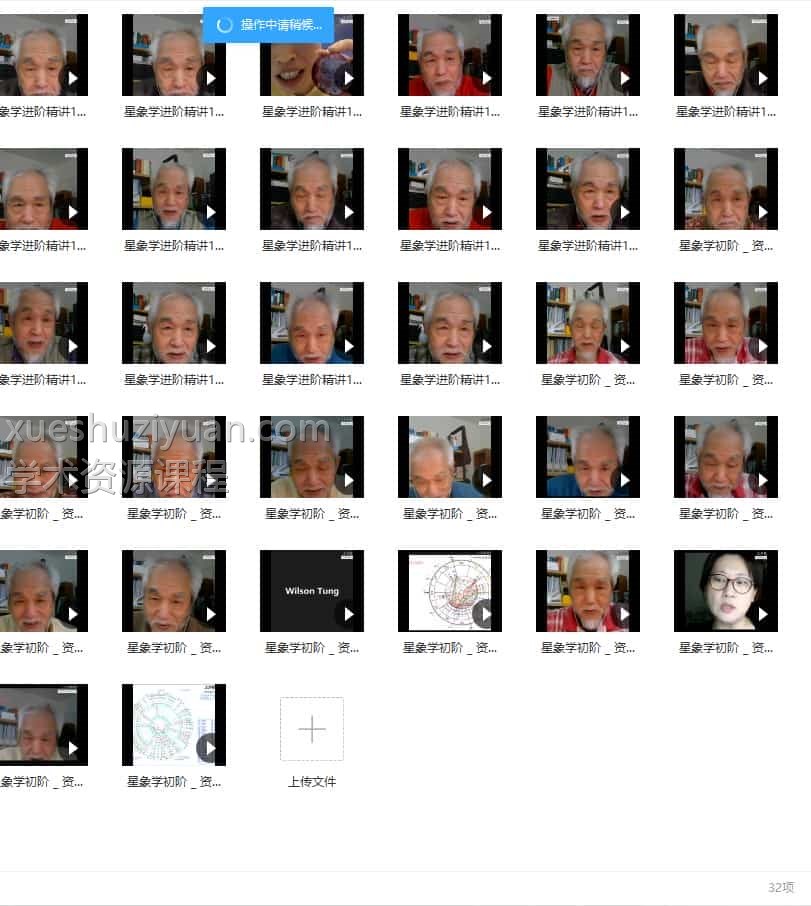The height and width of the screenshot is (906, 811).
Task: Click the plus icon to upload file
Action: coord(312,729)
